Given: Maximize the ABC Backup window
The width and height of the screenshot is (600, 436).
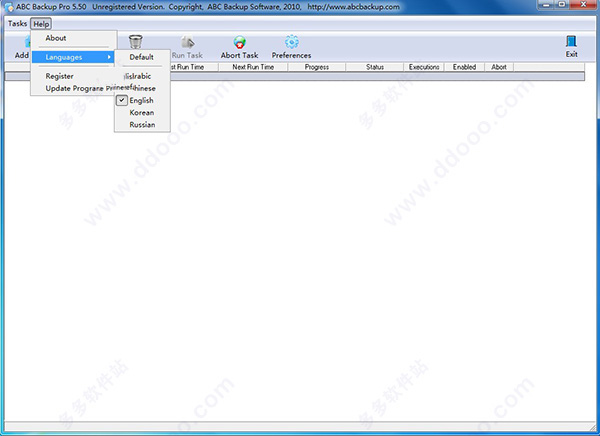Looking at the screenshot, I should click(x=561, y=5).
